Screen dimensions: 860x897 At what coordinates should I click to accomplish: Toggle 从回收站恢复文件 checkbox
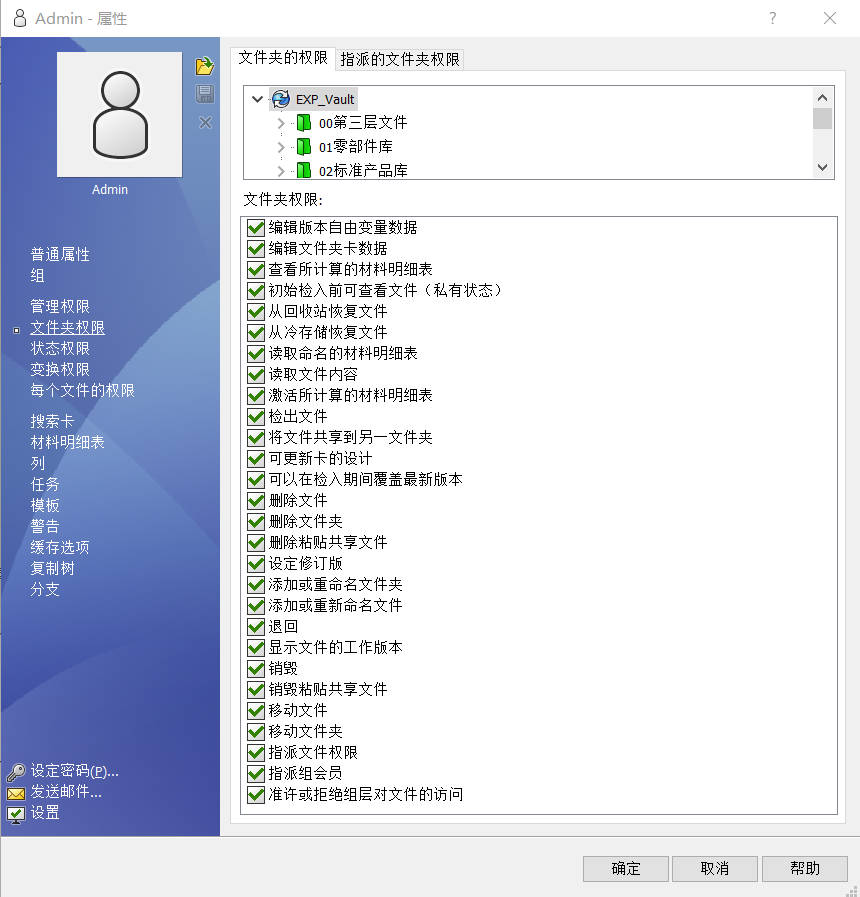tap(256, 312)
